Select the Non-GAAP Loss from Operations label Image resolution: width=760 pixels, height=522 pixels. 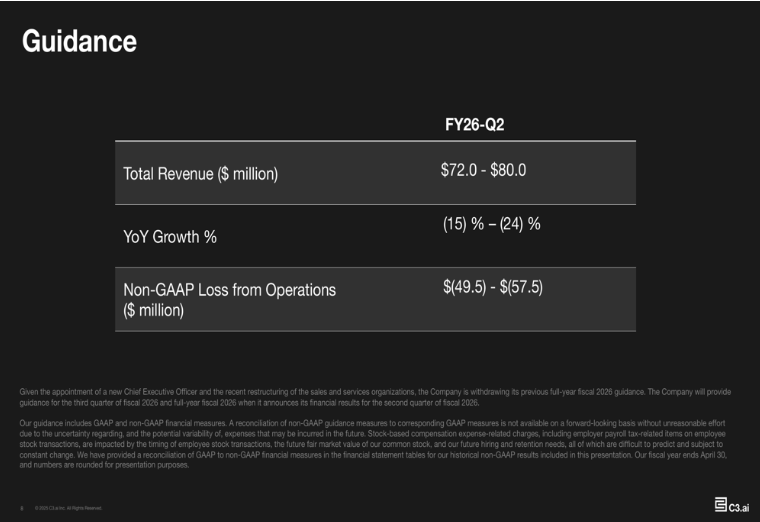click(229, 290)
